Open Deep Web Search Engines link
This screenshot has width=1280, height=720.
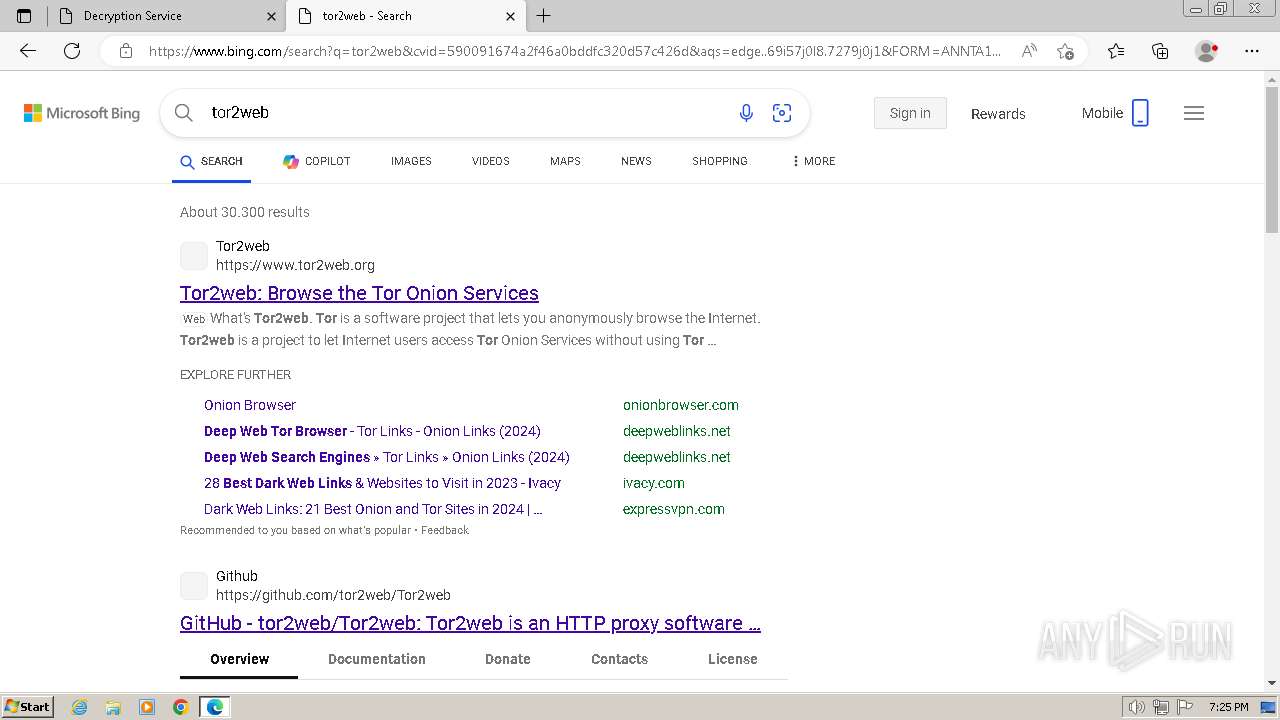tap(387, 457)
